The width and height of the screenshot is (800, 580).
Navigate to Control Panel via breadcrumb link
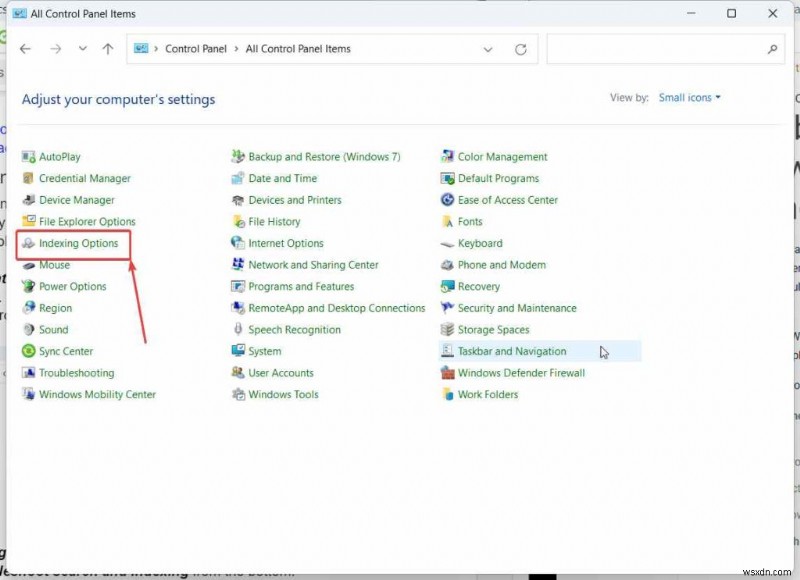[196, 48]
